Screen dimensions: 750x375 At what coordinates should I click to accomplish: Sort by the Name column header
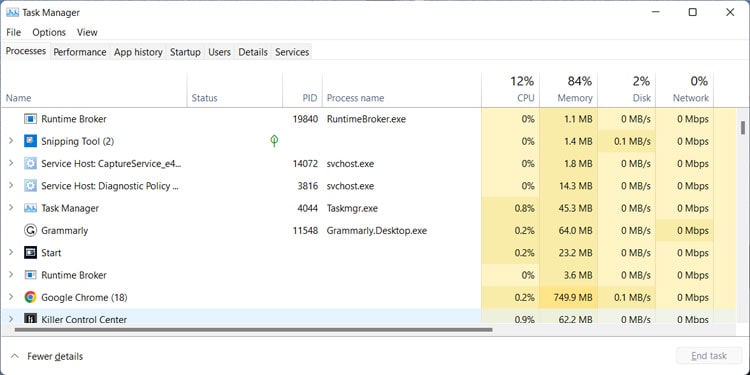tap(94, 89)
